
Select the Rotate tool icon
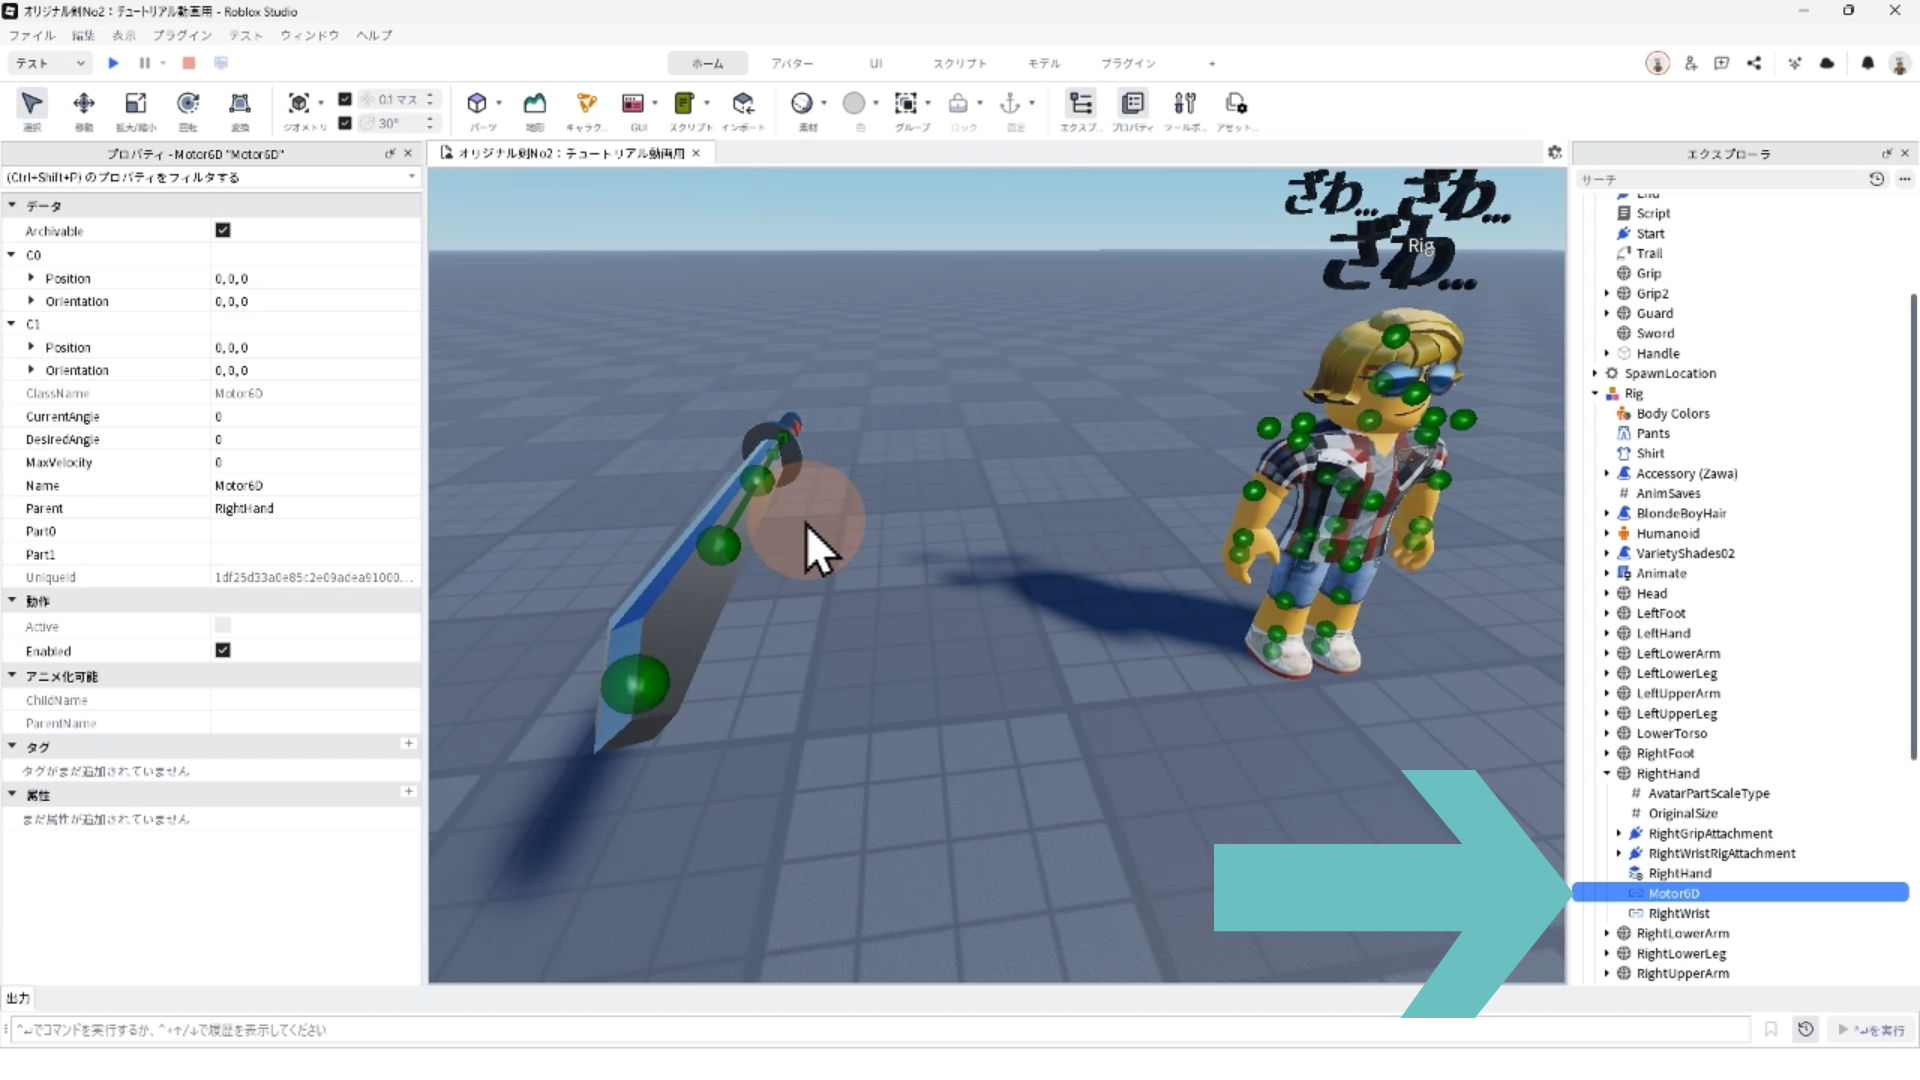(188, 104)
